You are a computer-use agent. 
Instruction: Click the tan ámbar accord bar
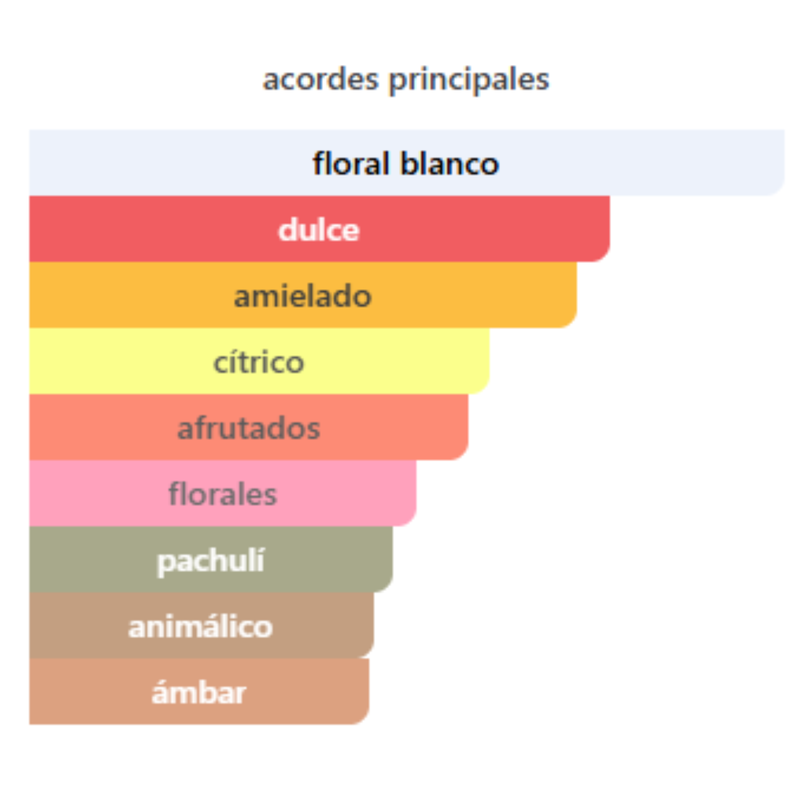pyautogui.click(x=199, y=691)
